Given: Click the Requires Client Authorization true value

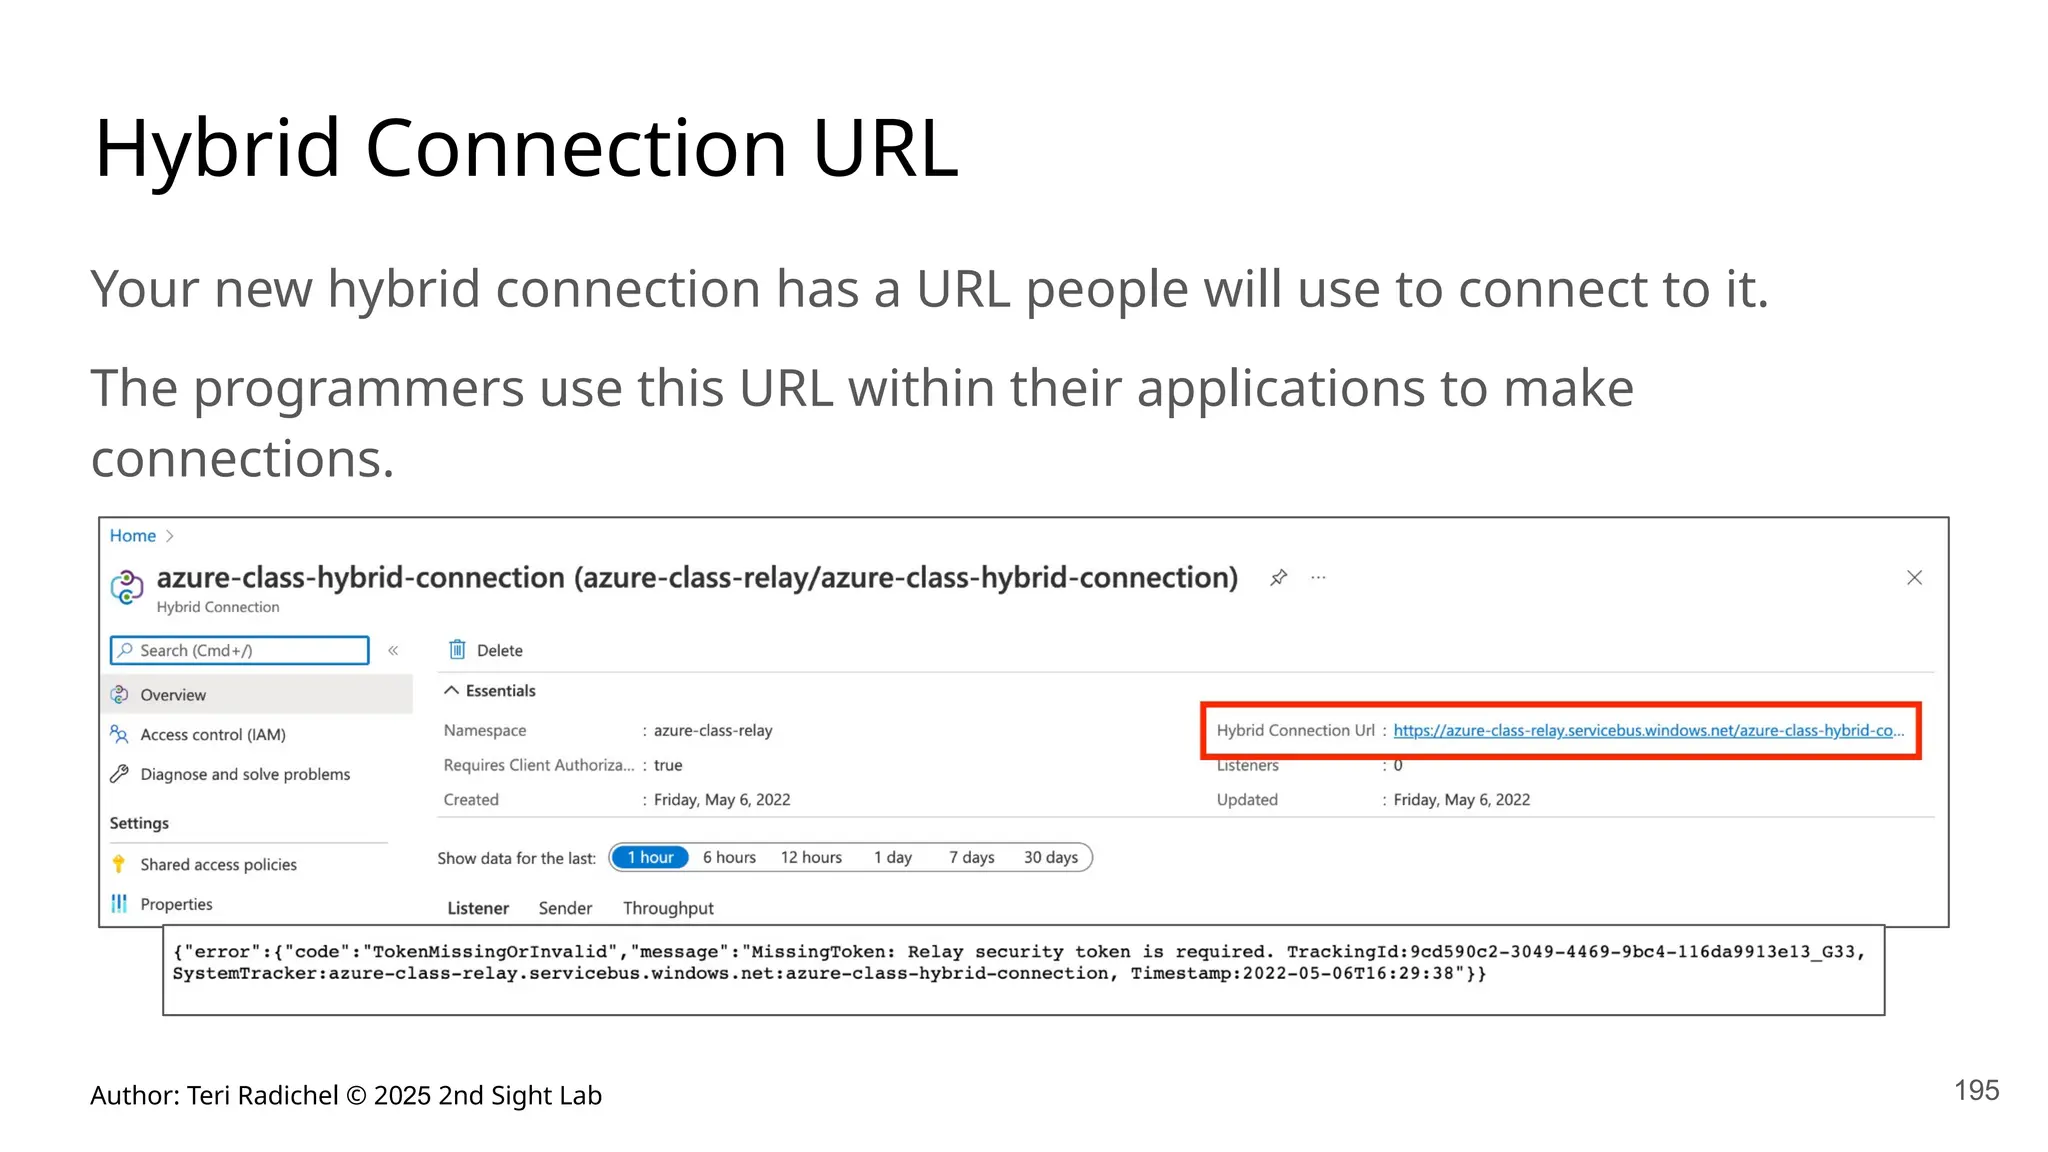Looking at the screenshot, I should [668, 766].
